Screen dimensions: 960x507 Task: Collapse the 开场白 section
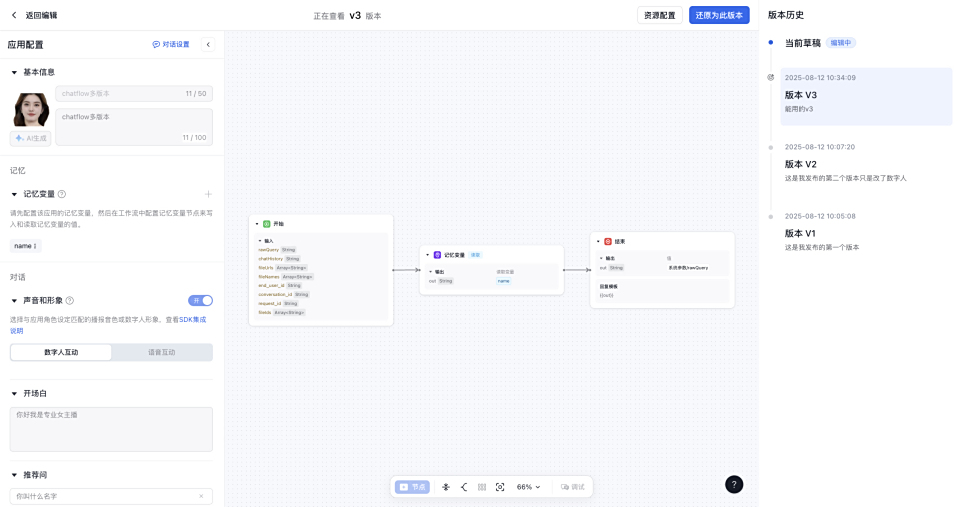tap(14, 394)
